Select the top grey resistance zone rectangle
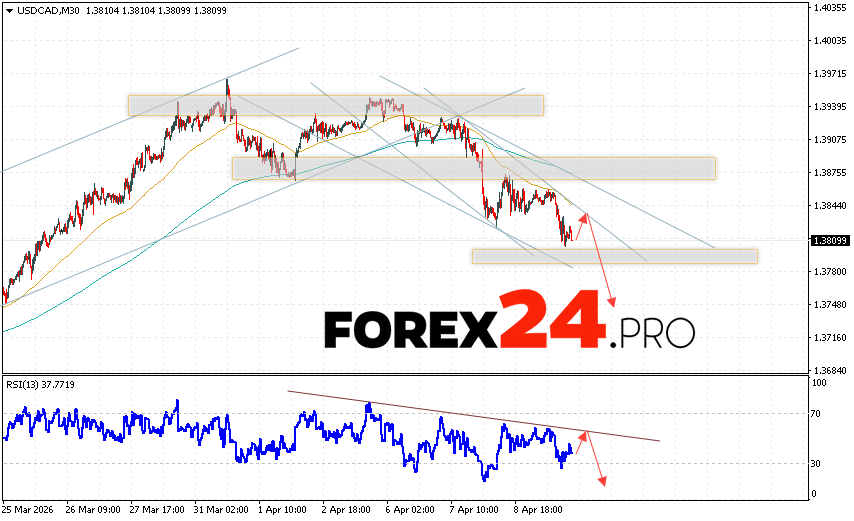The height and width of the screenshot is (521, 854). [335, 105]
